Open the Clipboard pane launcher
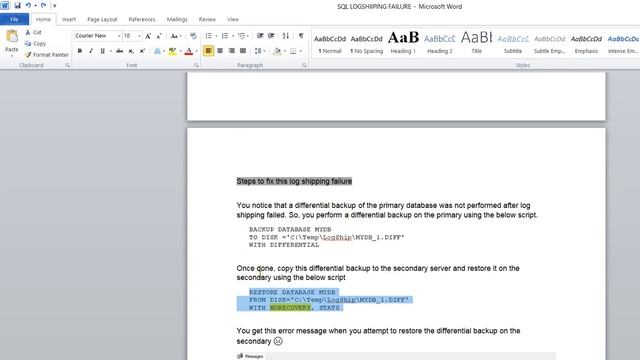 pos(67,65)
